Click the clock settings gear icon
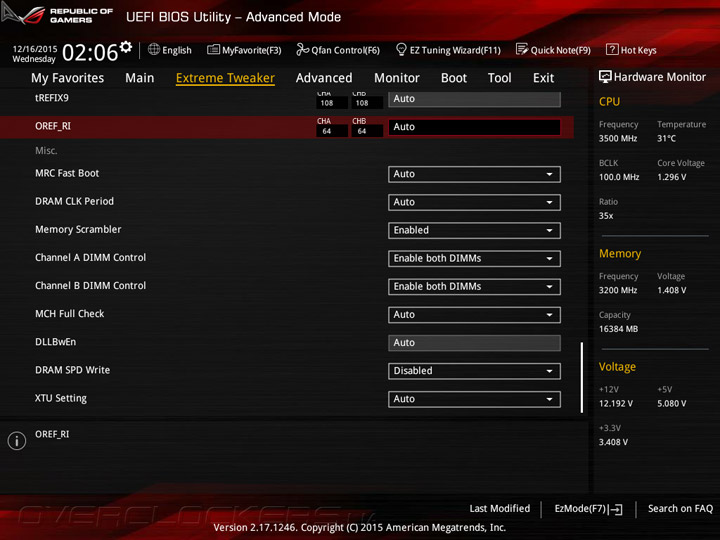This screenshot has width=720, height=540. click(x=126, y=46)
